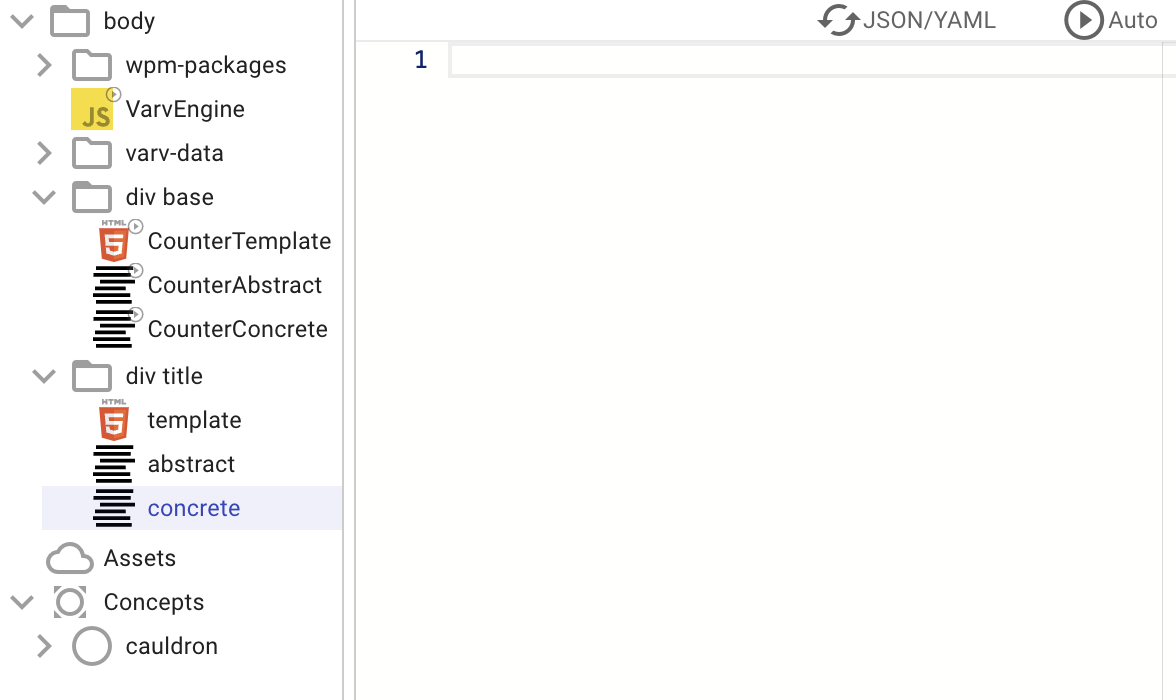Viewport: 1176px width, 700px height.
Task: Click the cauldron concept circle icon
Action: (92, 646)
